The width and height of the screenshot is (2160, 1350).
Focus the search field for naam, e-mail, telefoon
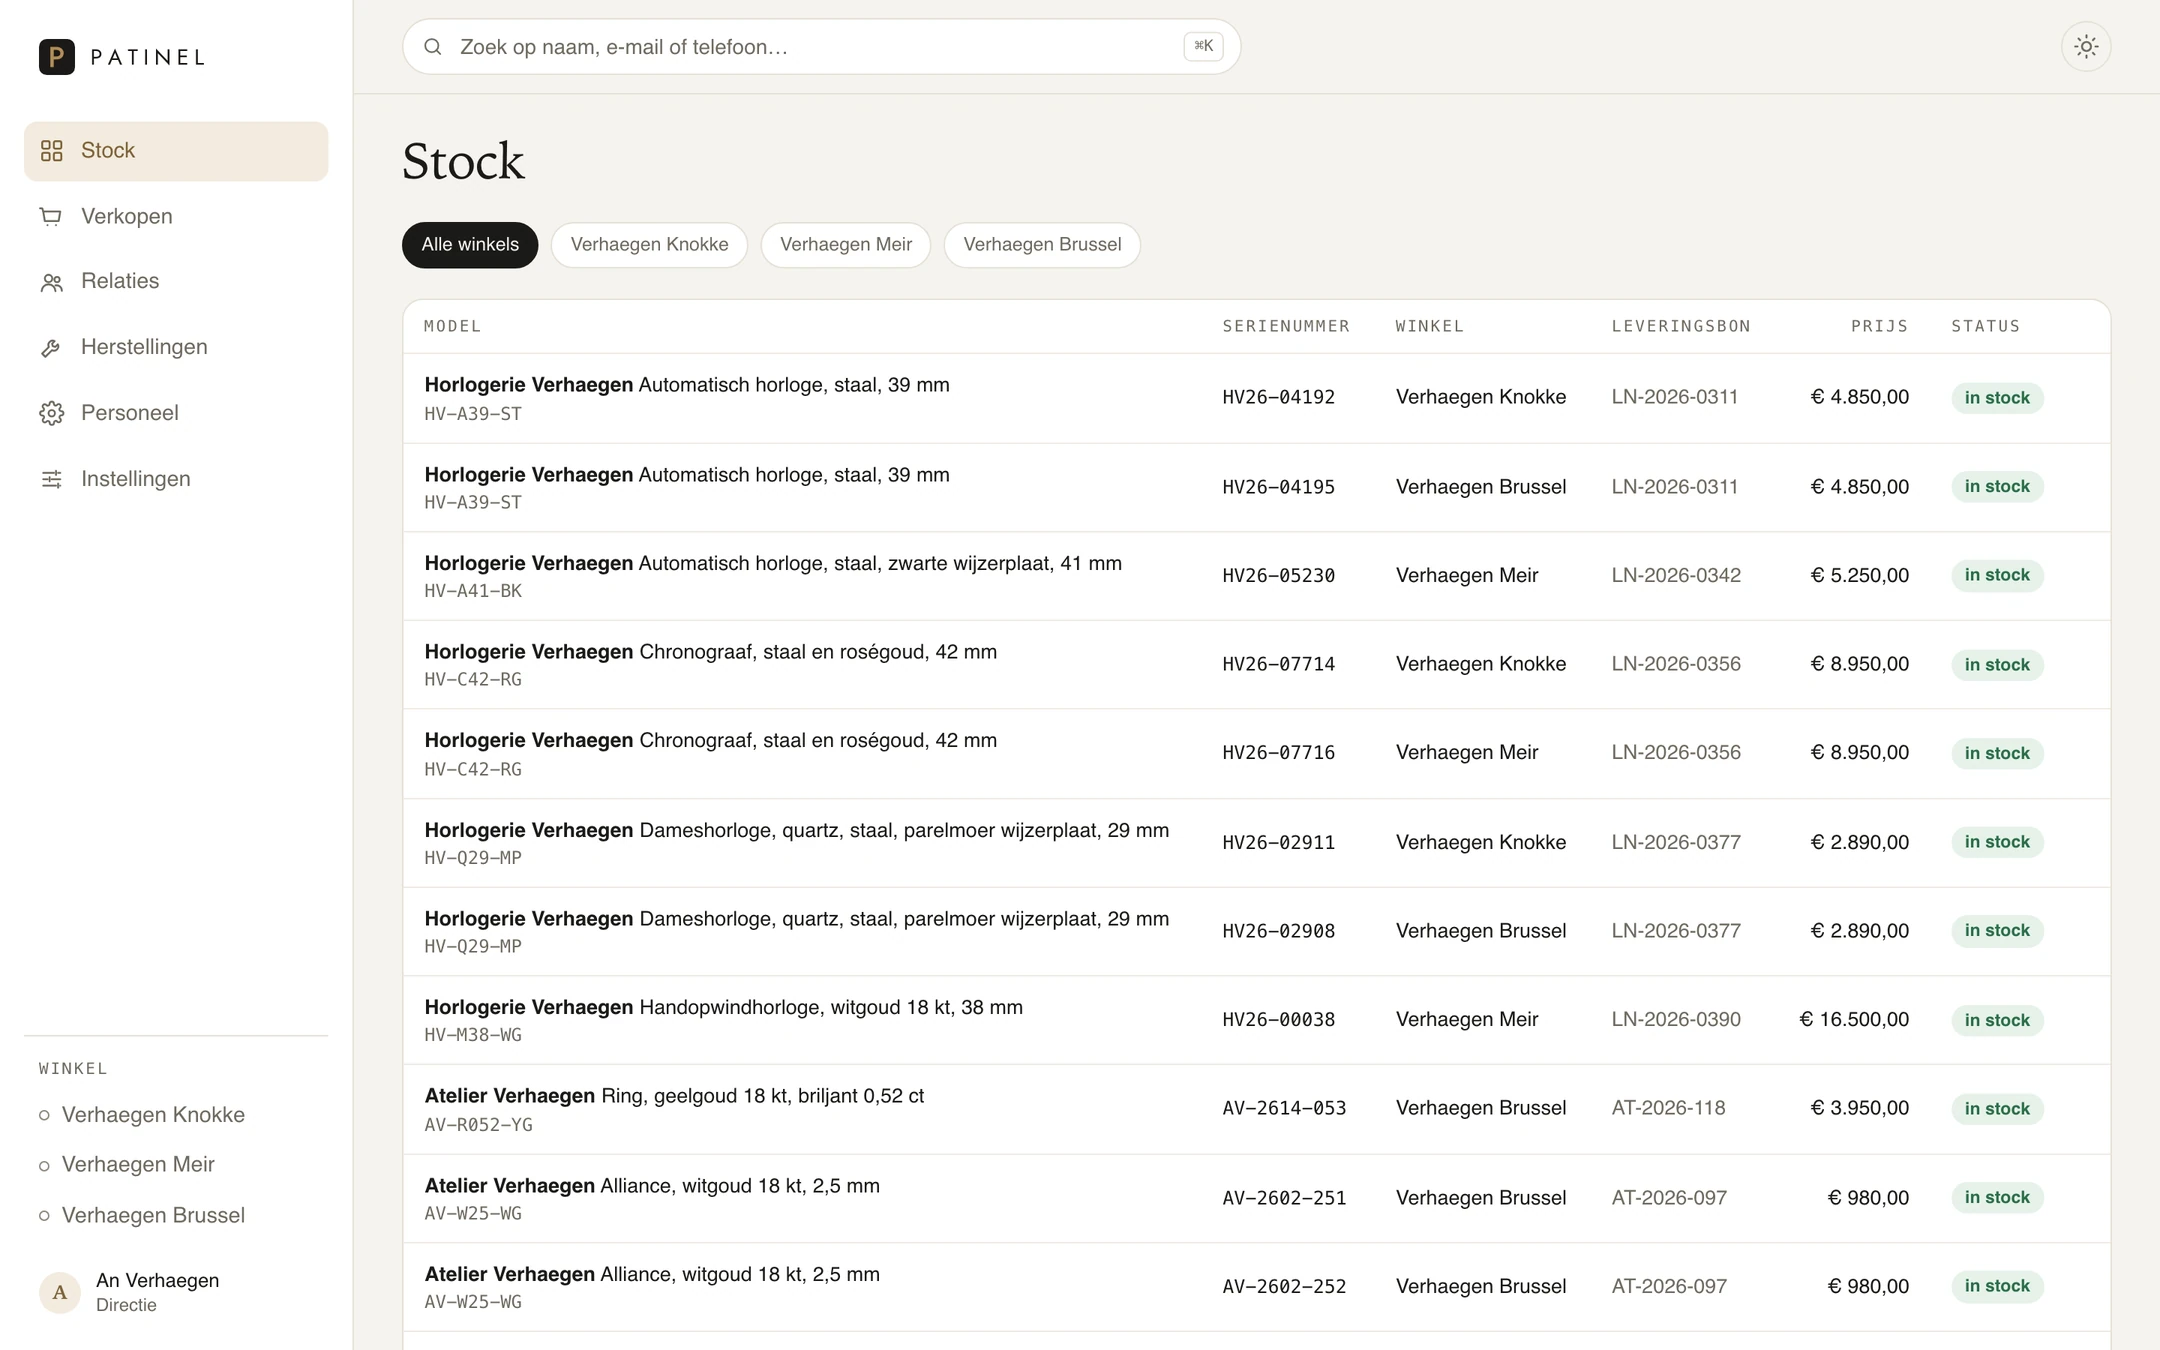(x=821, y=47)
